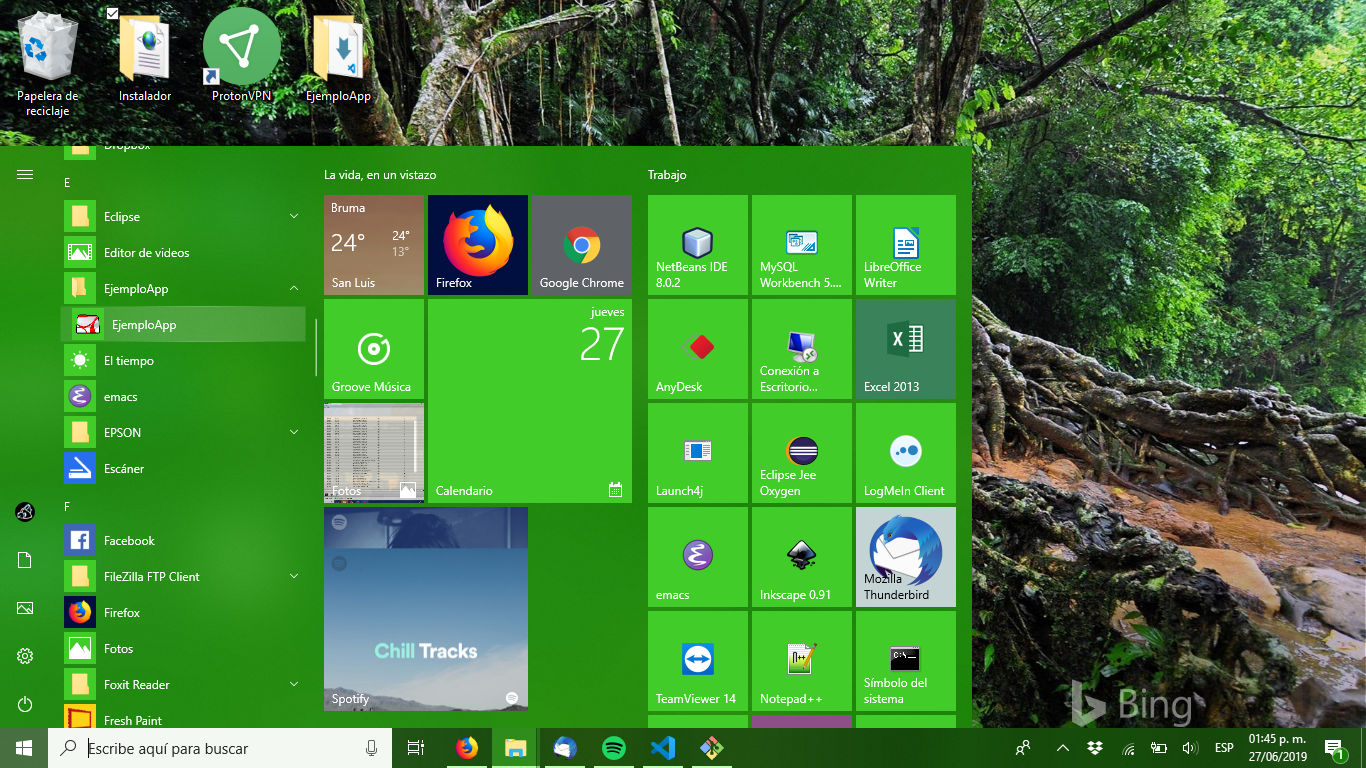
Task: Launch EjemploApp from the app list
Action: click(185, 325)
